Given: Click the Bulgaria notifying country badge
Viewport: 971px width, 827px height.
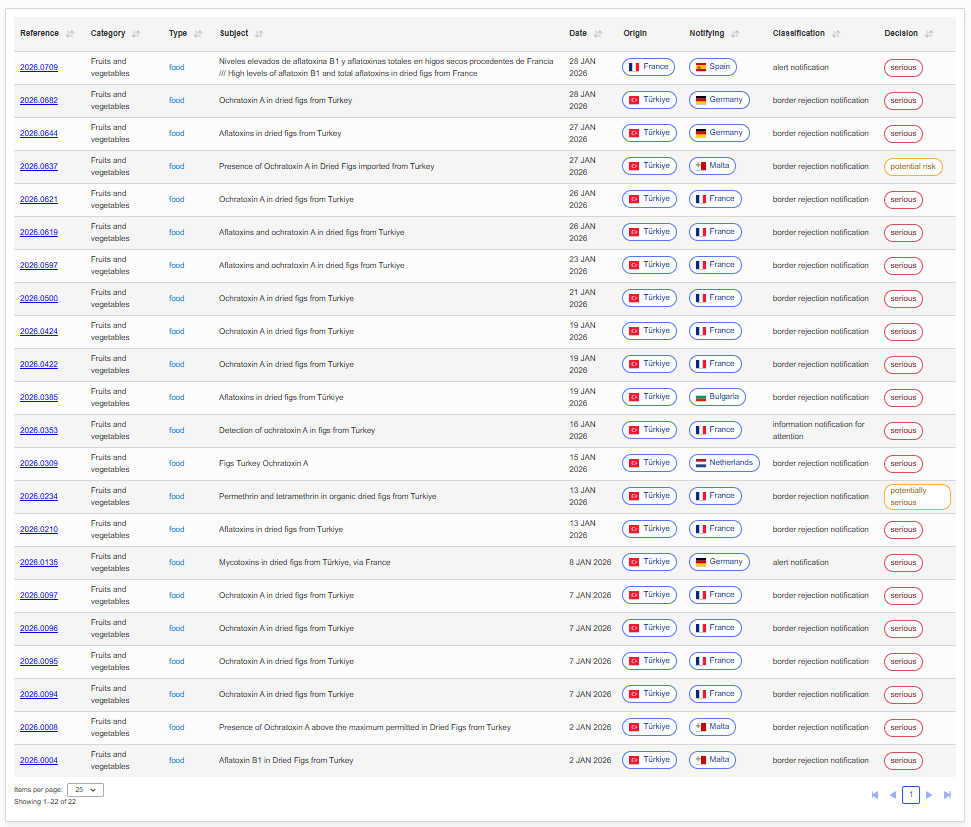Looking at the screenshot, I should coord(717,397).
